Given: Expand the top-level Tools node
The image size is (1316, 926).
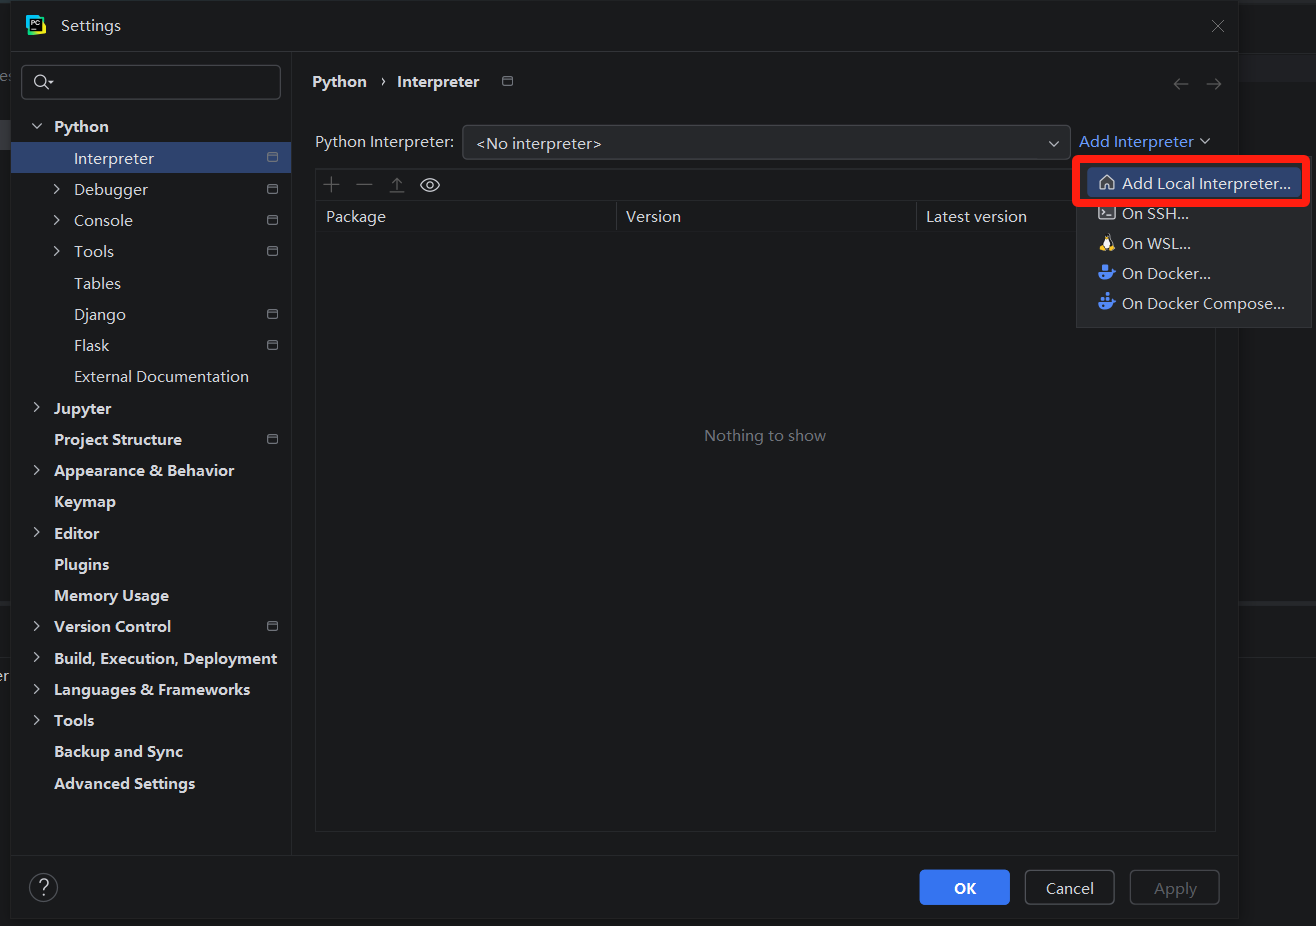Looking at the screenshot, I should click(x=37, y=720).
